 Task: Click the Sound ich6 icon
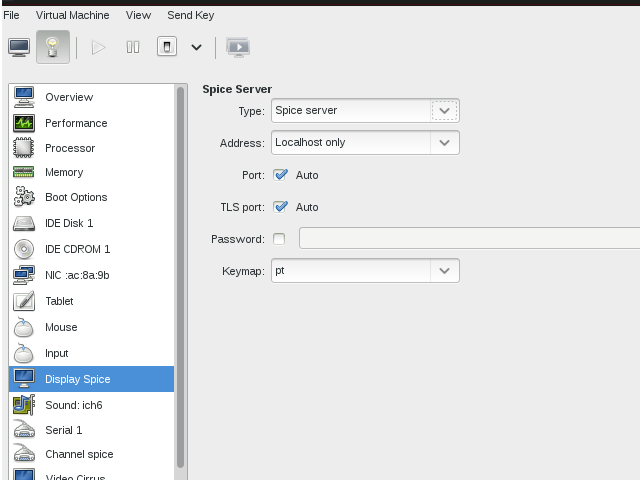pos(24,405)
